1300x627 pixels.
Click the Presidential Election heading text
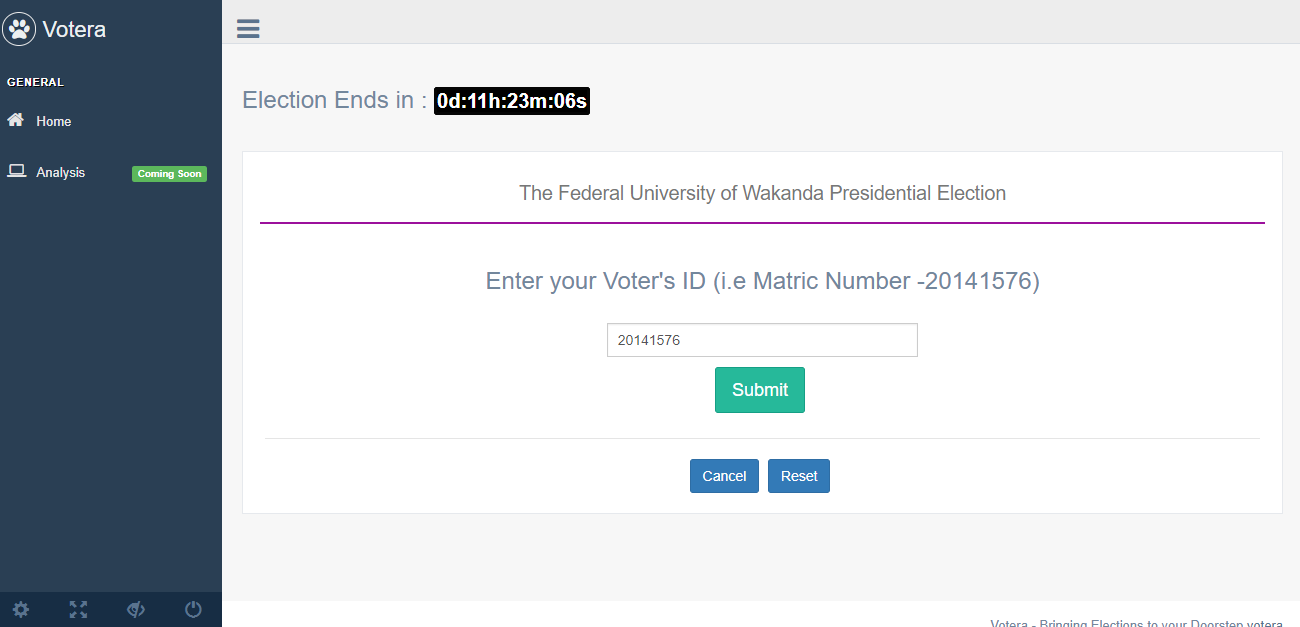point(762,193)
